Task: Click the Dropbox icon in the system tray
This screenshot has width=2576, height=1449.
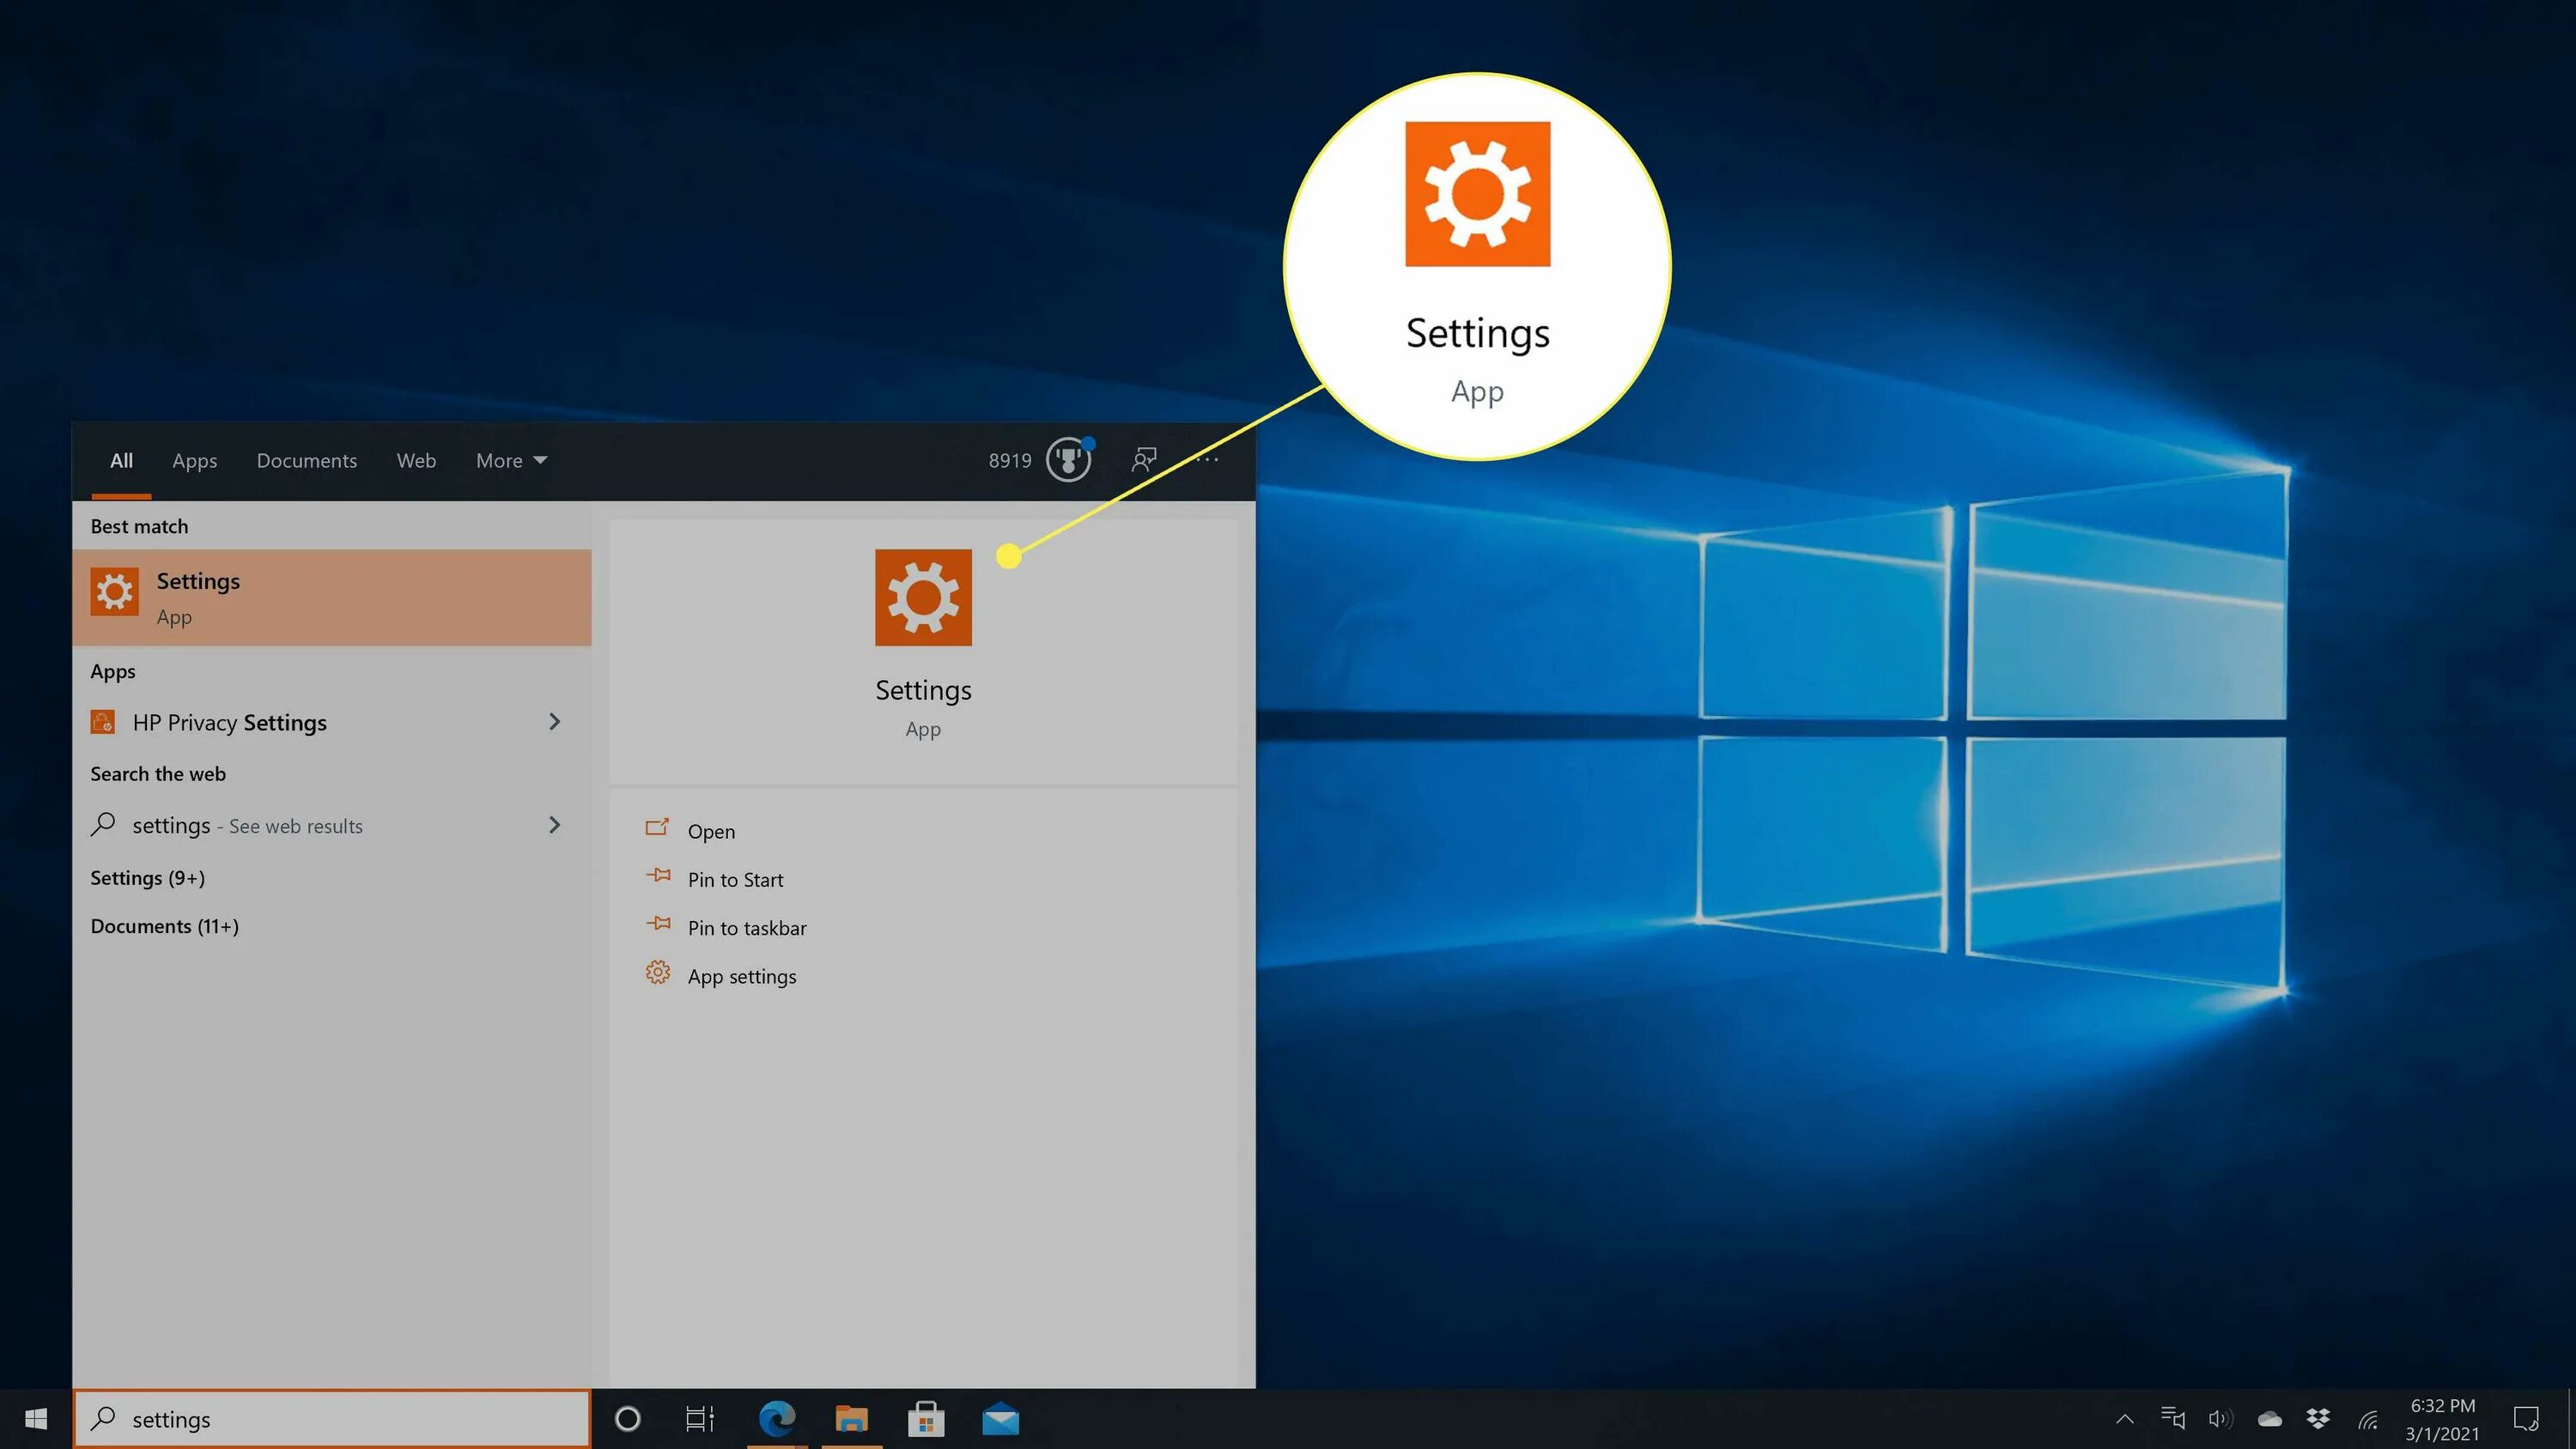Action: click(2318, 1418)
